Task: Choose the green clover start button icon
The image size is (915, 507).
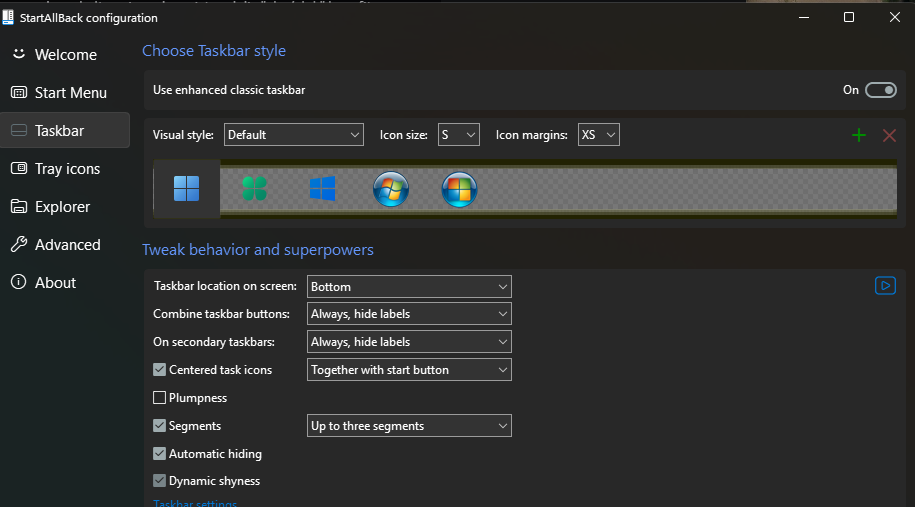Action: pos(254,188)
